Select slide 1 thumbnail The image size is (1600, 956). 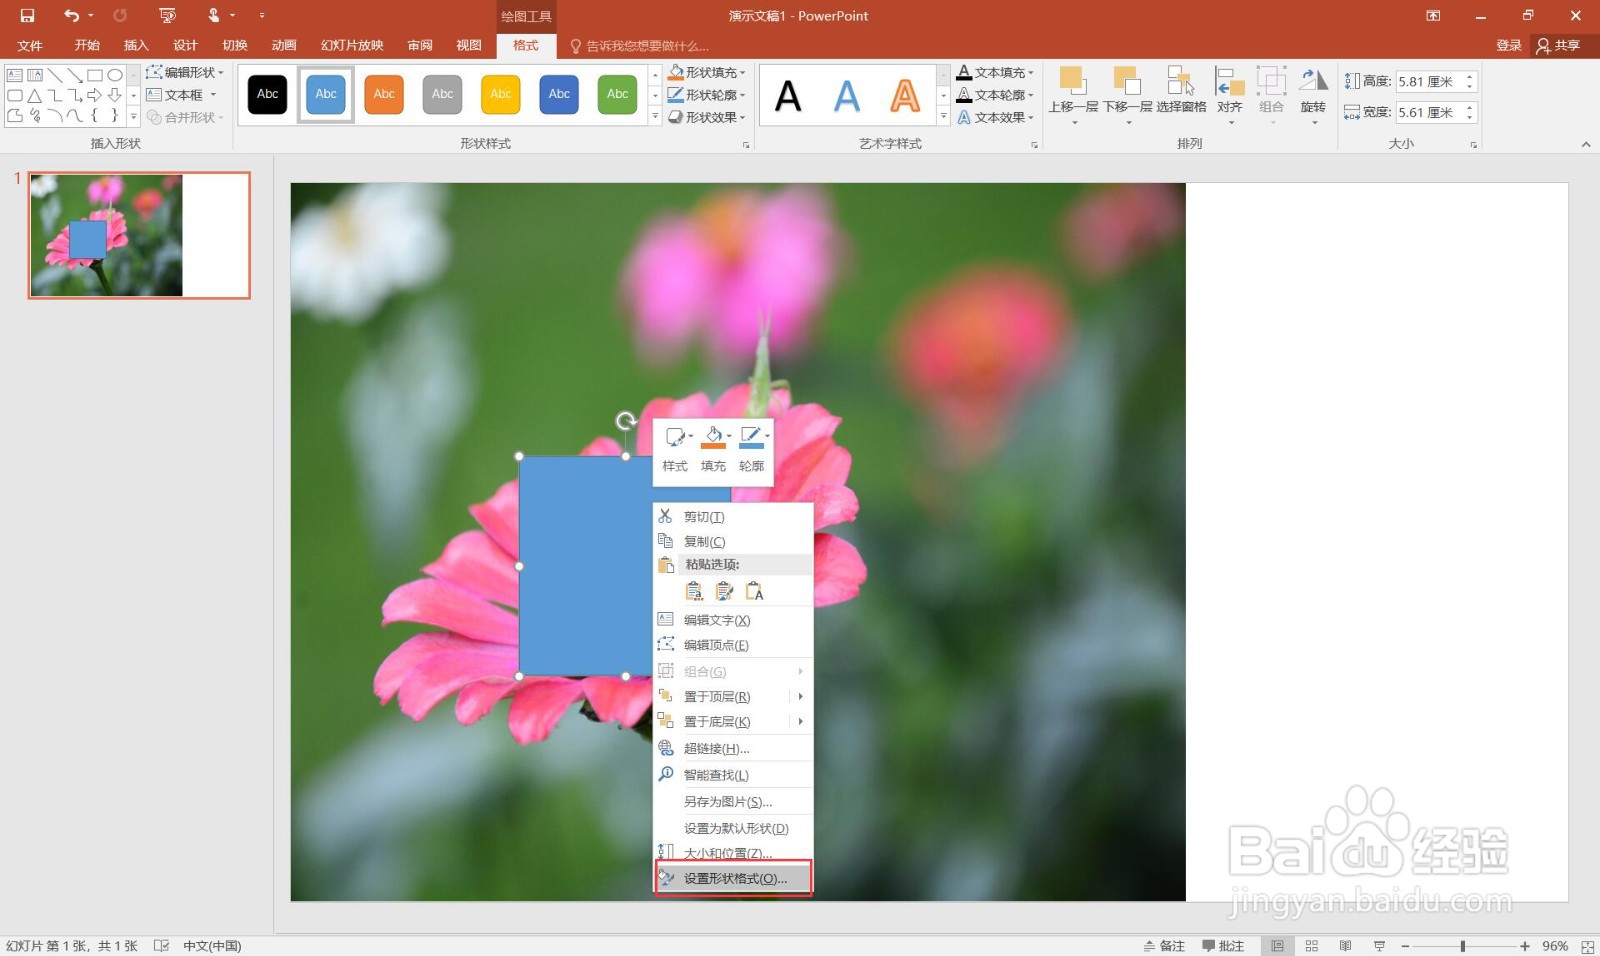click(139, 235)
